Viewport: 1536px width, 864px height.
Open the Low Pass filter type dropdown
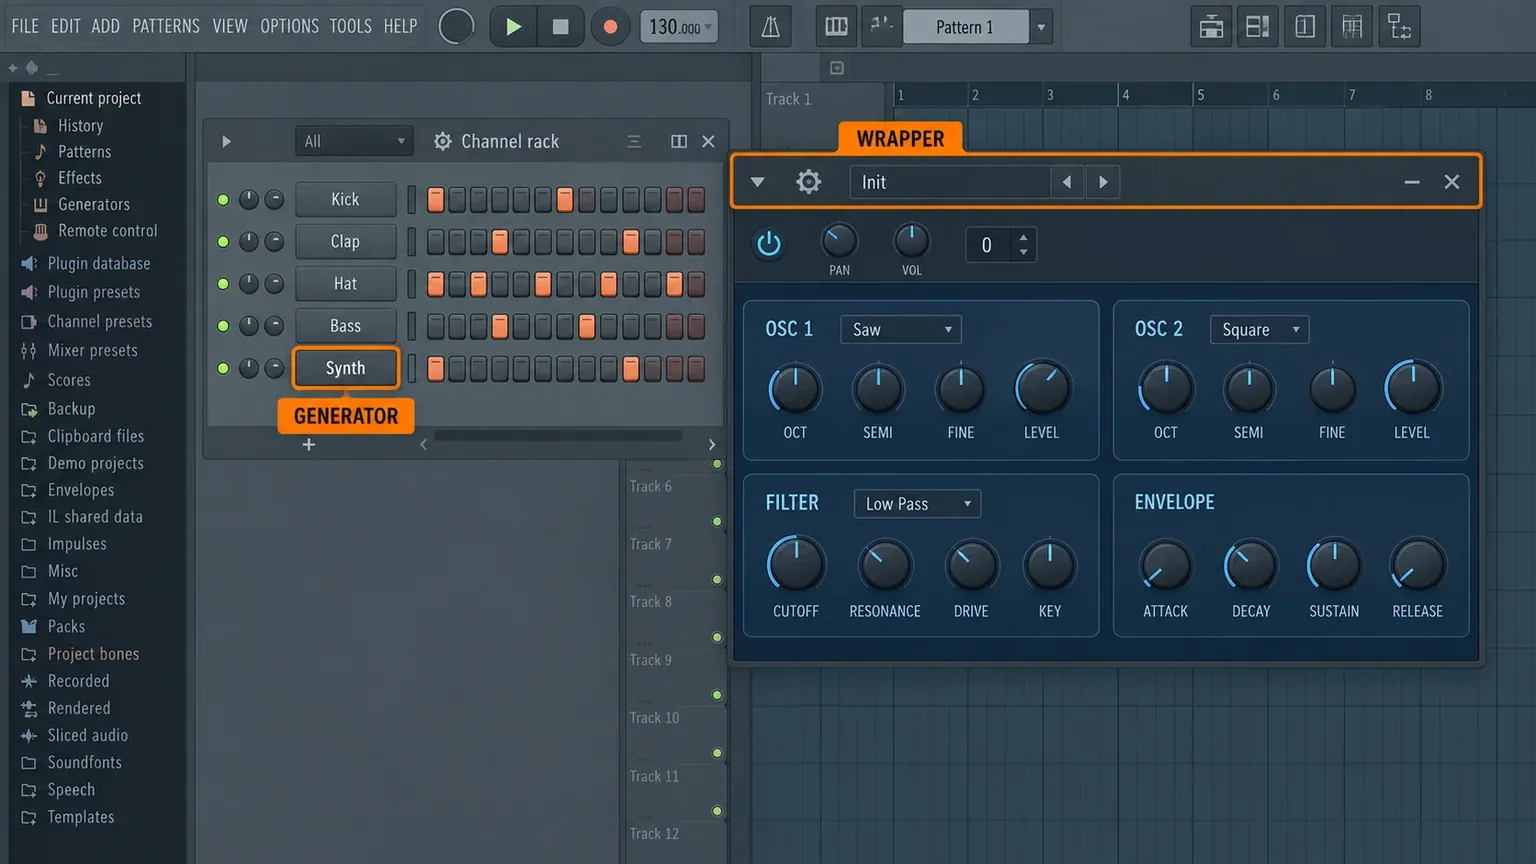click(x=917, y=504)
